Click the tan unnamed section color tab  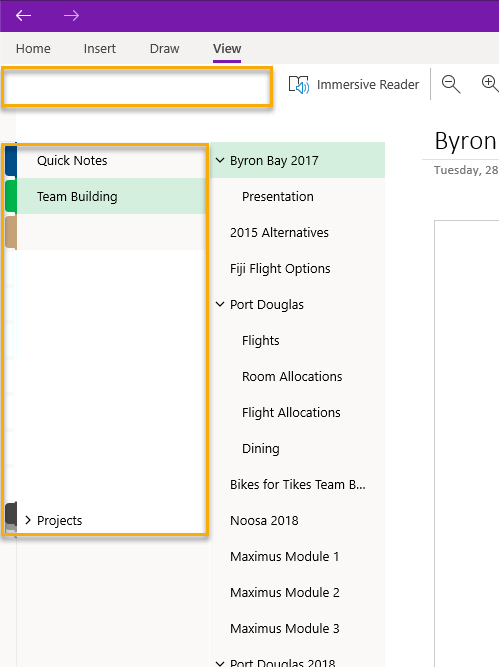(11, 232)
